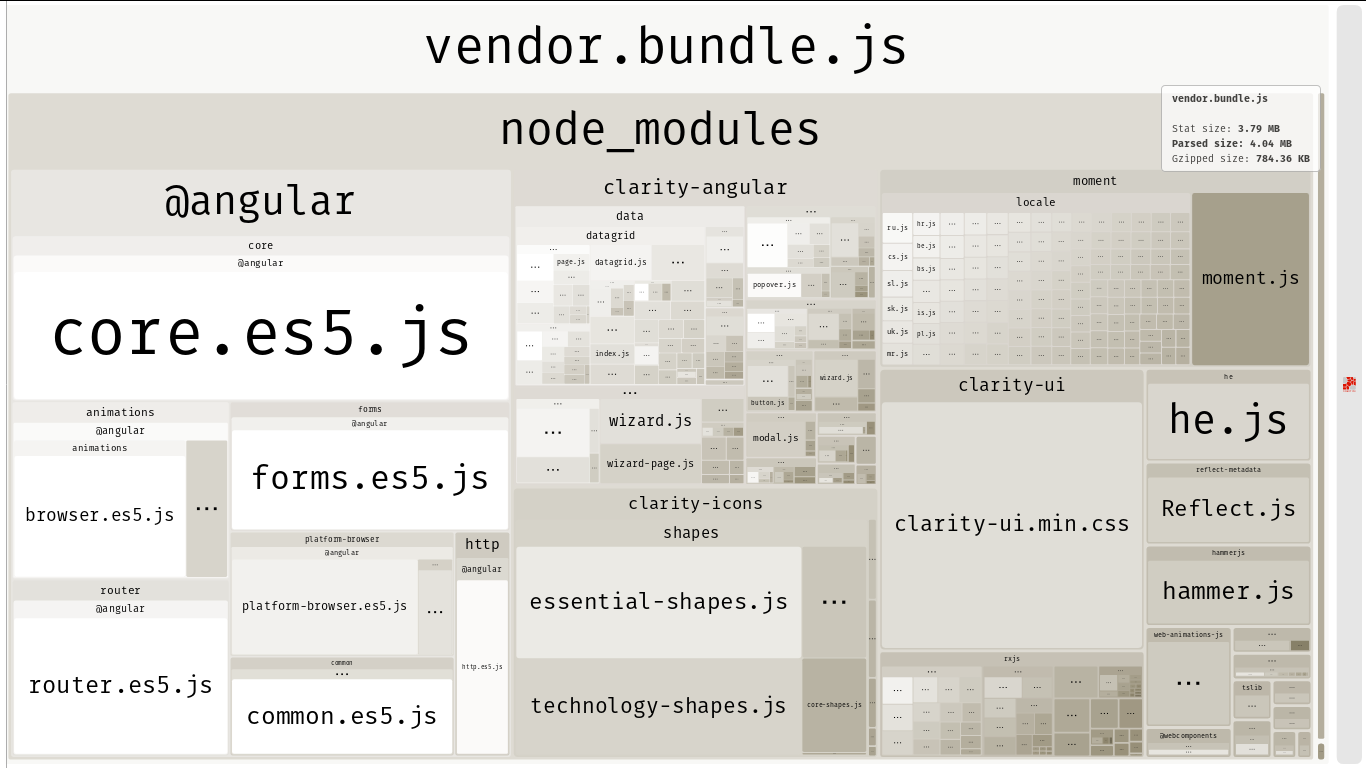Select the bs.js locale file

(926, 269)
